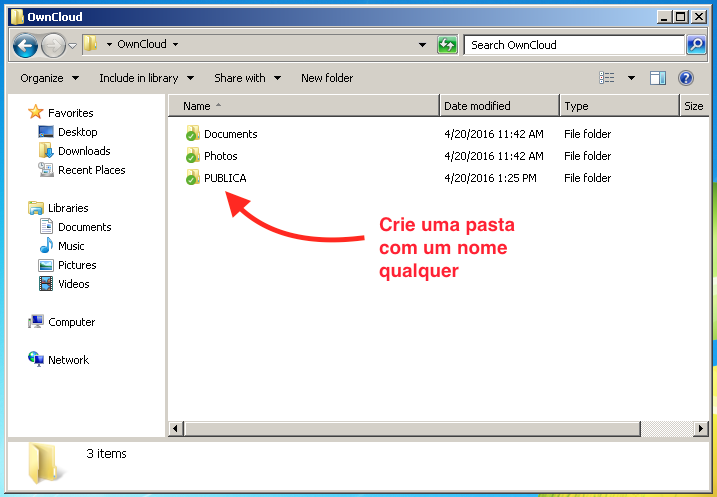717x497 pixels.
Task: Click the magnifier search icon
Action: coord(696,45)
